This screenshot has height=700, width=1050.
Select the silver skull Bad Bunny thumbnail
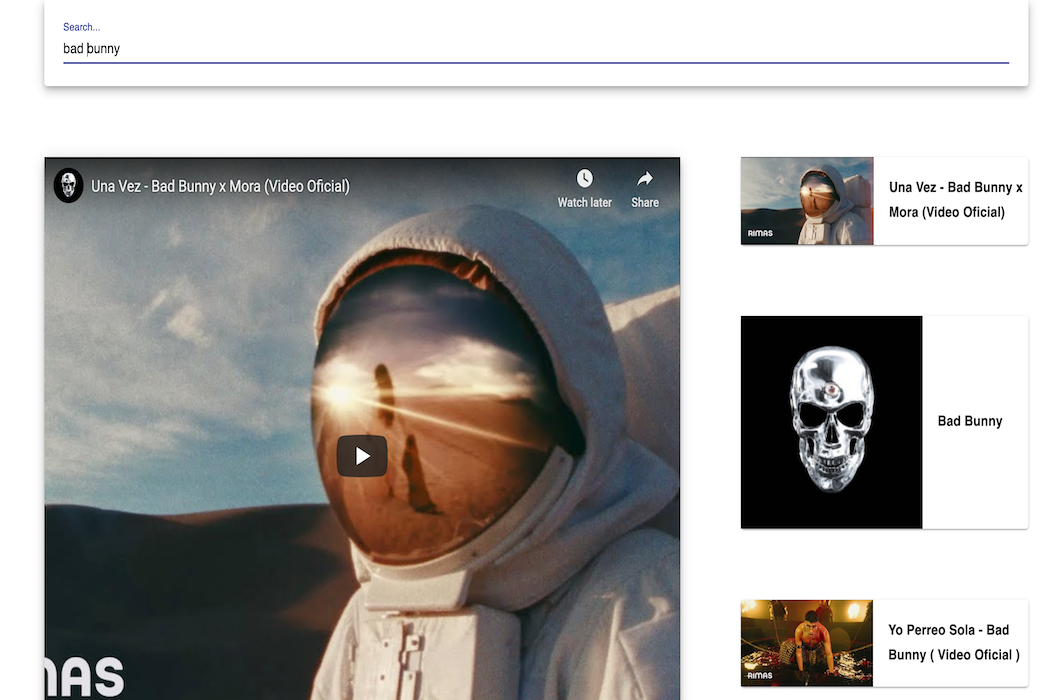(x=831, y=421)
